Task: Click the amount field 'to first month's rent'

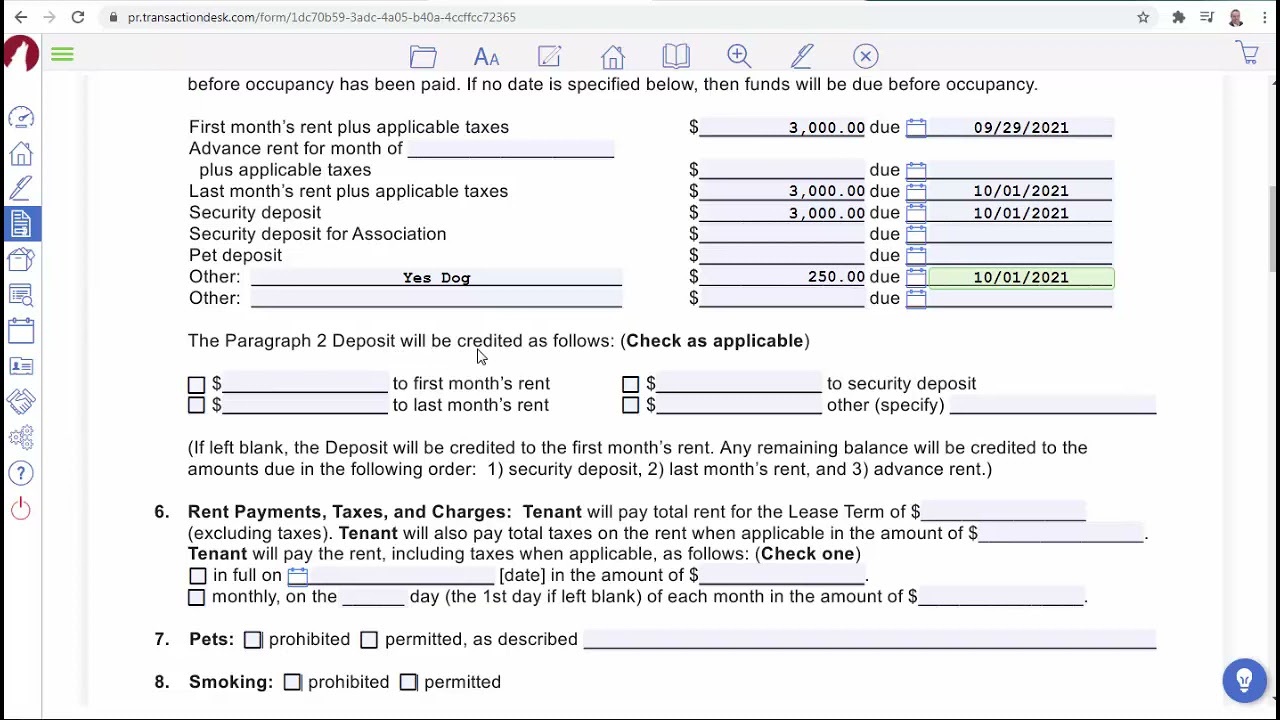Action: 304,384
